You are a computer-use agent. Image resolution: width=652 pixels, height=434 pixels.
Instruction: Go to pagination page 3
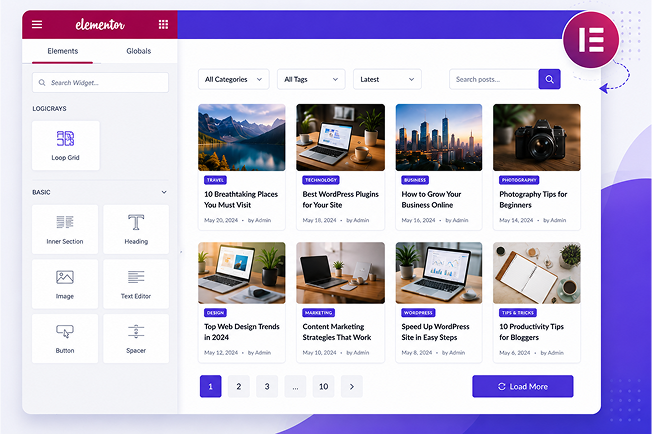267,387
